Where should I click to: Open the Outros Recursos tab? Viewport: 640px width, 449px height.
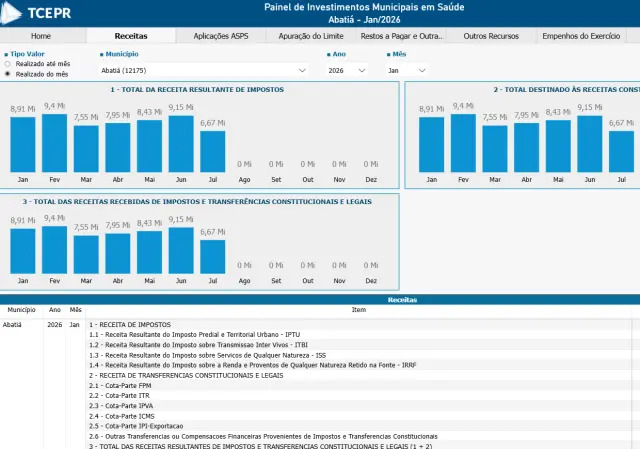tap(491, 36)
